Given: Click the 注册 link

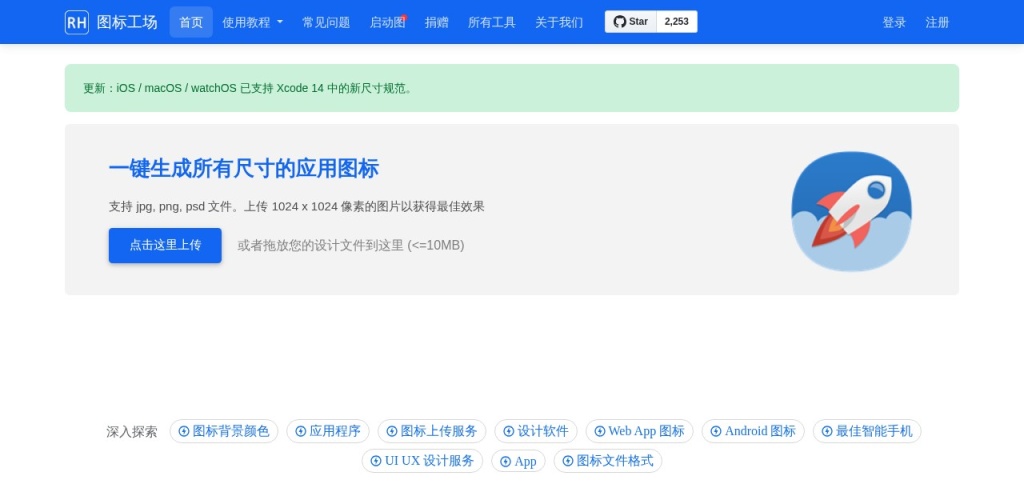Looking at the screenshot, I should [x=937, y=22].
